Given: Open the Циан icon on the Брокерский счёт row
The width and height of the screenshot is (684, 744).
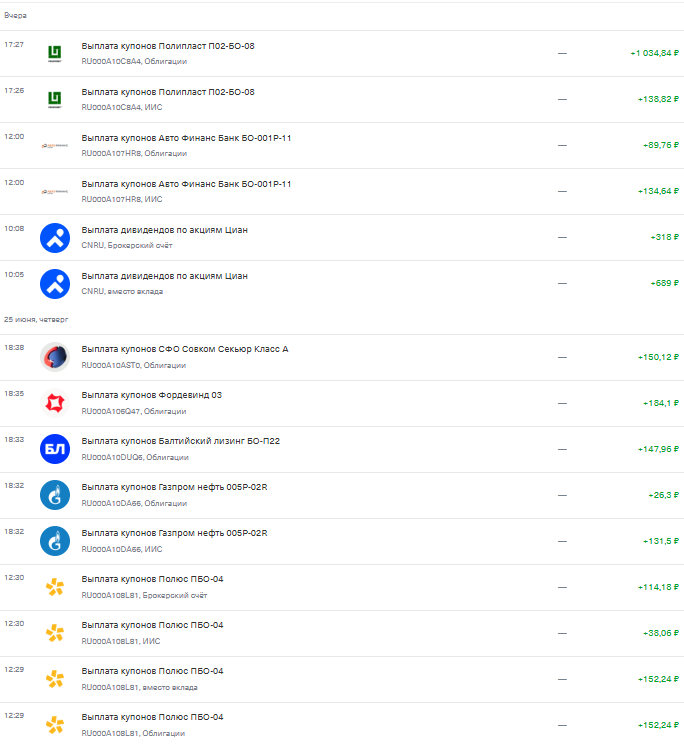Looking at the screenshot, I should [x=55, y=238].
